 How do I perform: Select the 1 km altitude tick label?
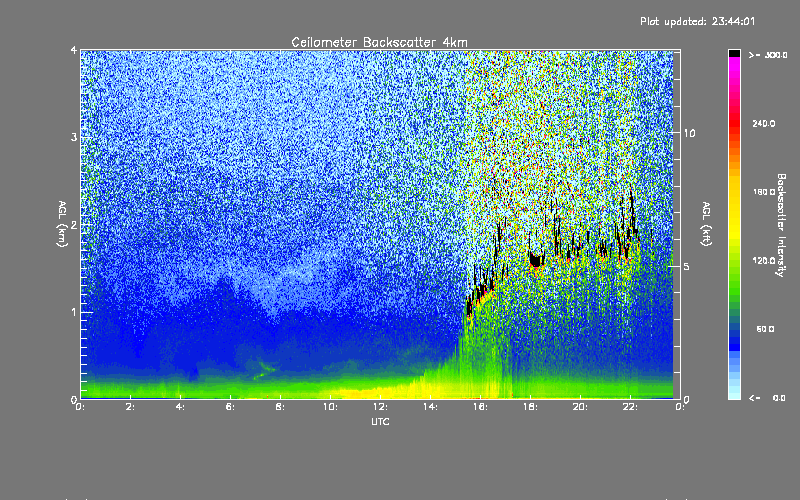coord(74,312)
